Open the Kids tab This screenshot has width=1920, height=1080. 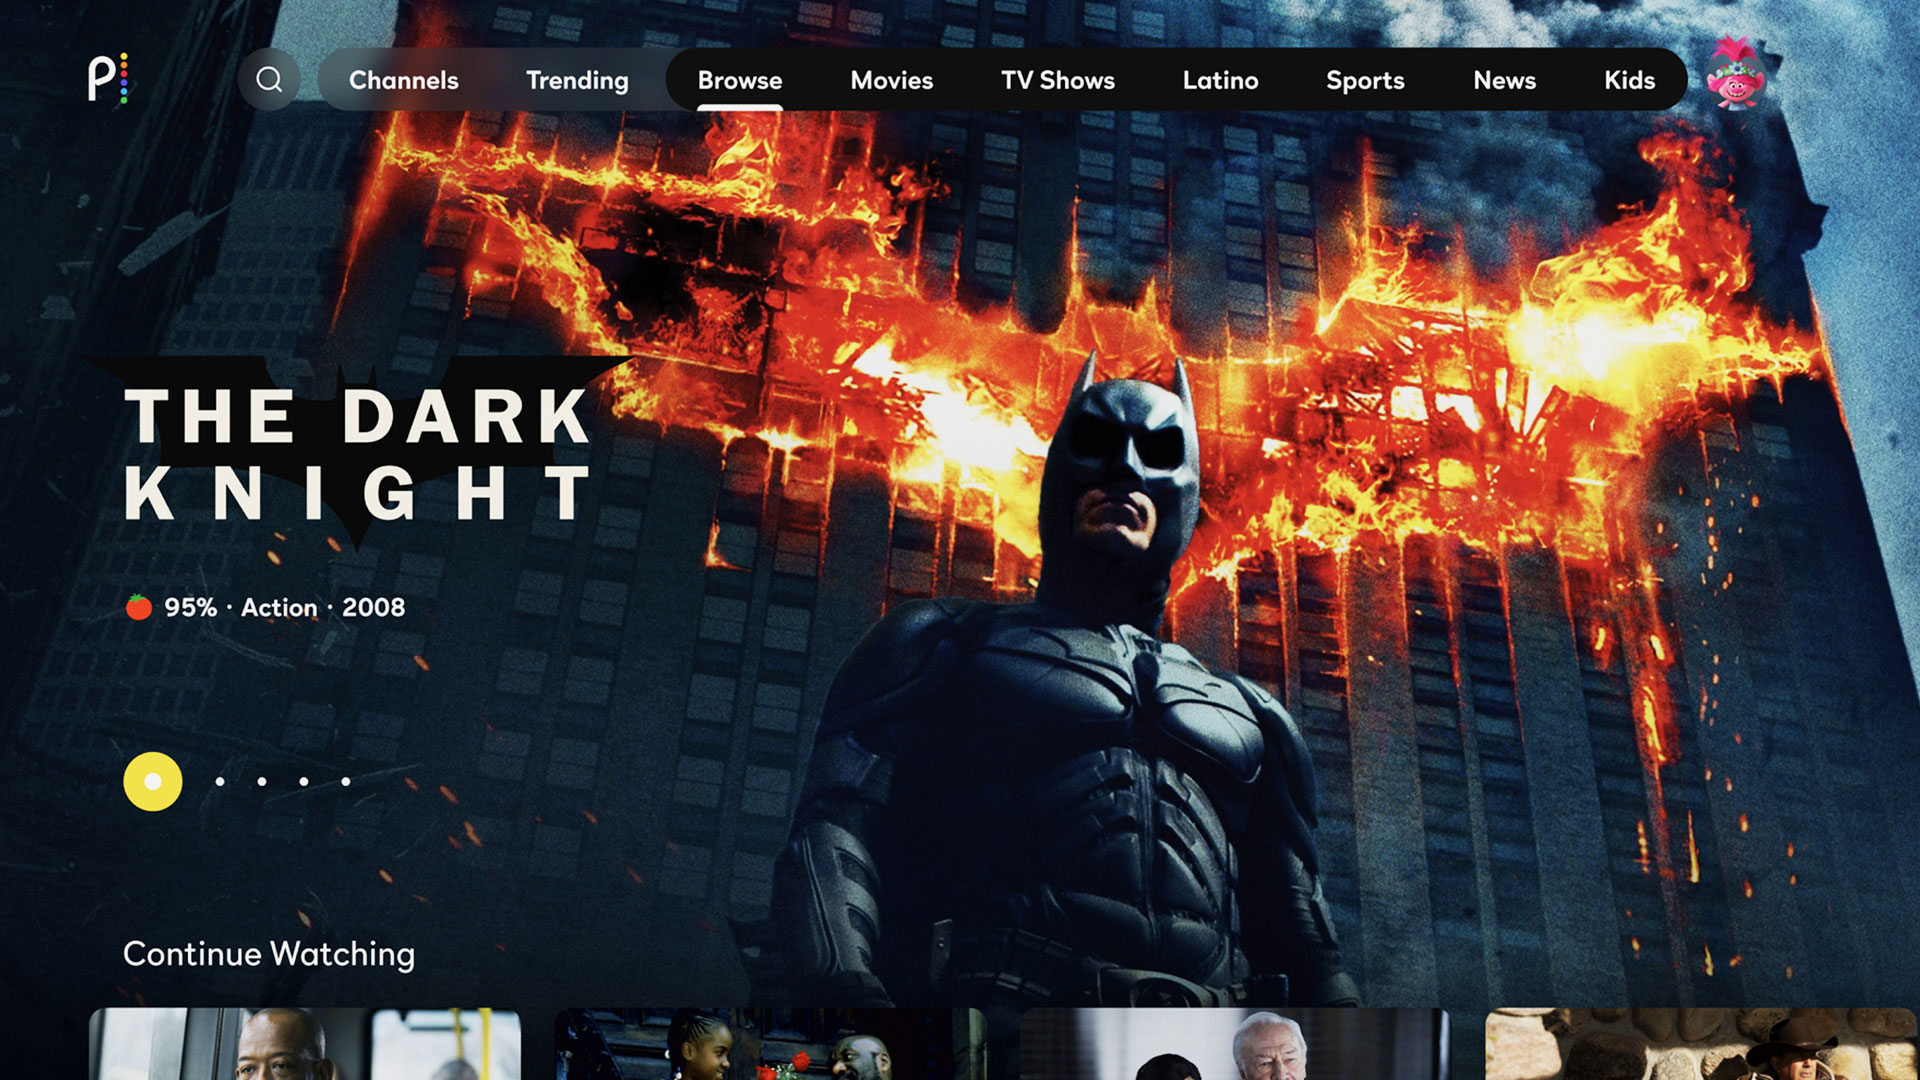pos(1629,80)
